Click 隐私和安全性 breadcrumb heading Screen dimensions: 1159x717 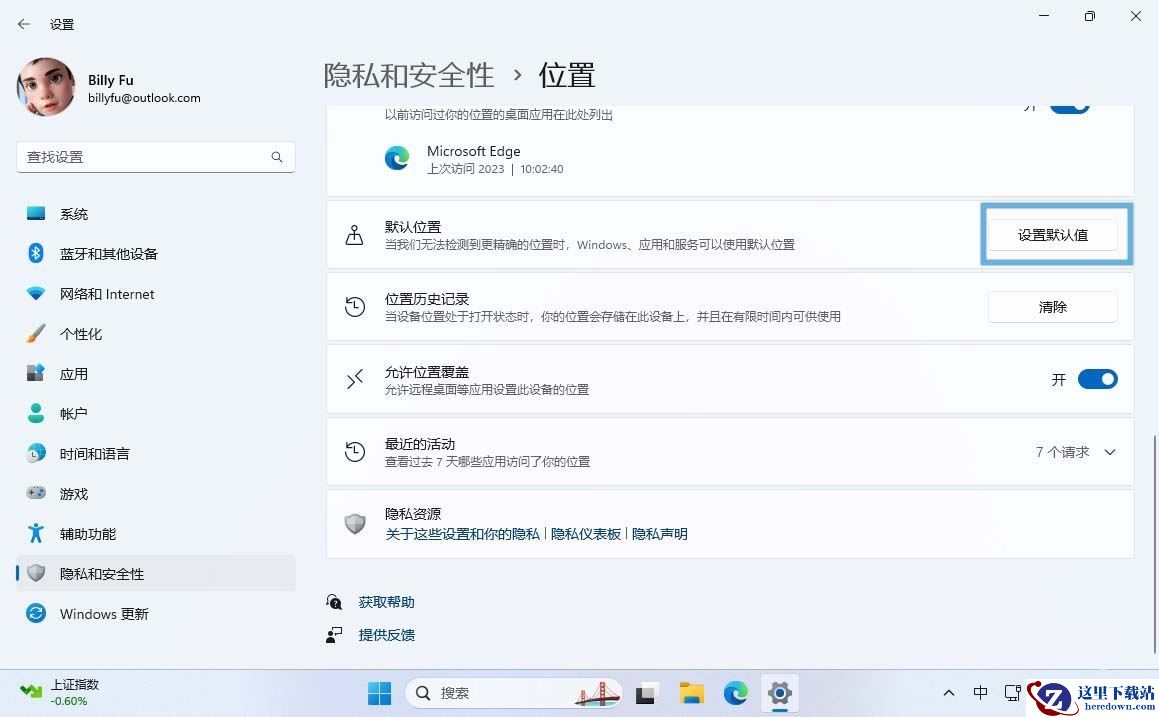[409, 75]
